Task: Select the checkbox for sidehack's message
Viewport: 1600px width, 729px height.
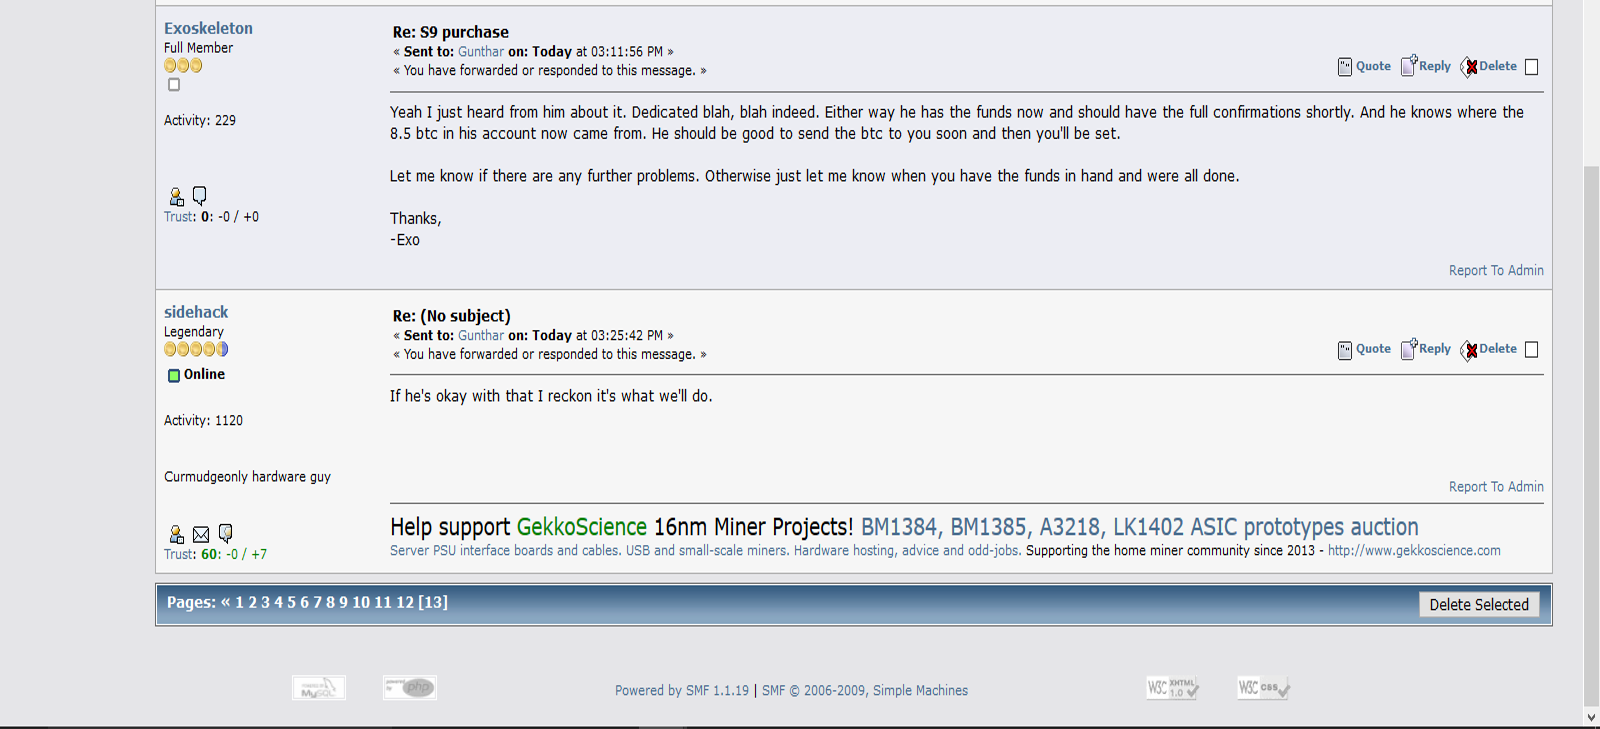Action: [x=1531, y=349]
